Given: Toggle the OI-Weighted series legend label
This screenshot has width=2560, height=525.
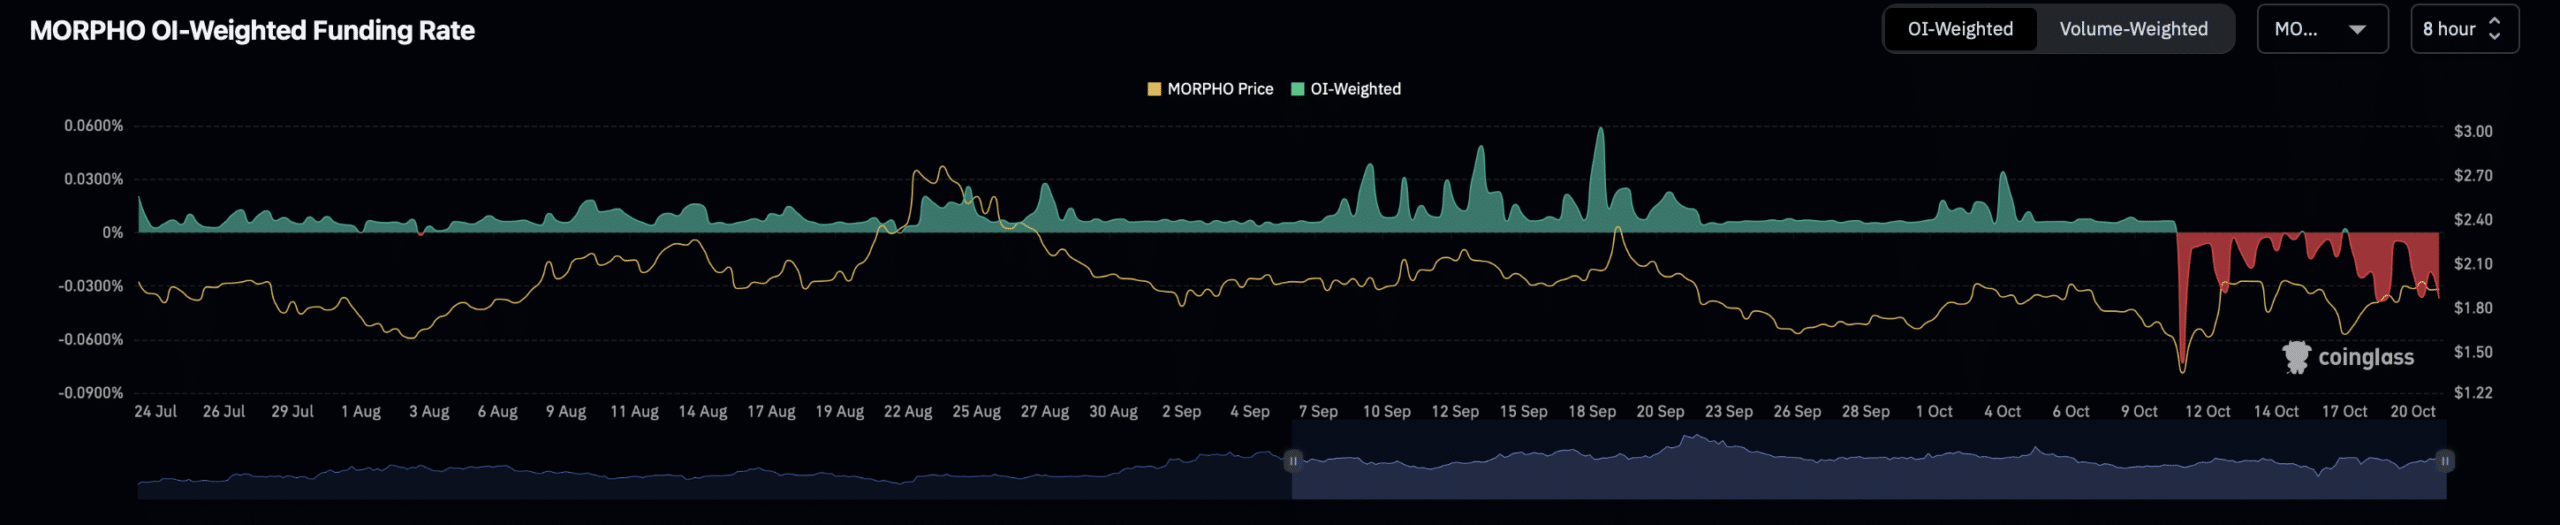Looking at the screenshot, I should [x=1355, y=89].
